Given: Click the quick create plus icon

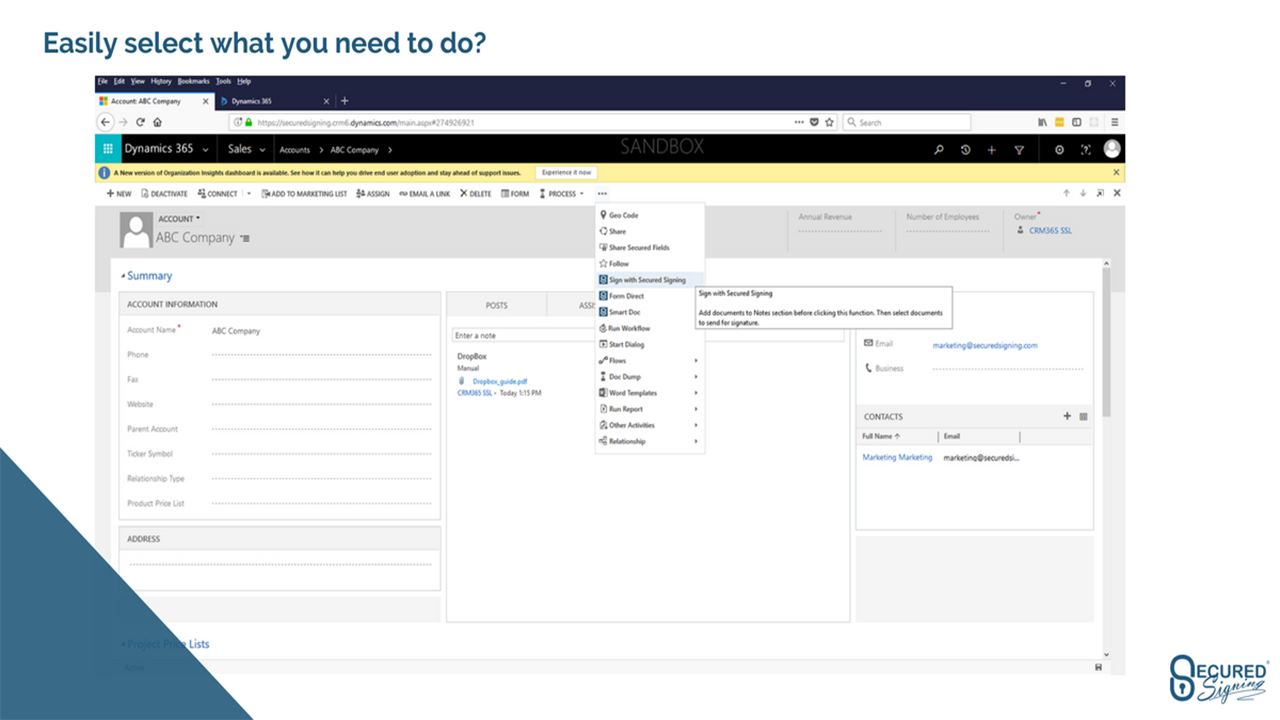Looking at the screenshot, I should (992, 149).
